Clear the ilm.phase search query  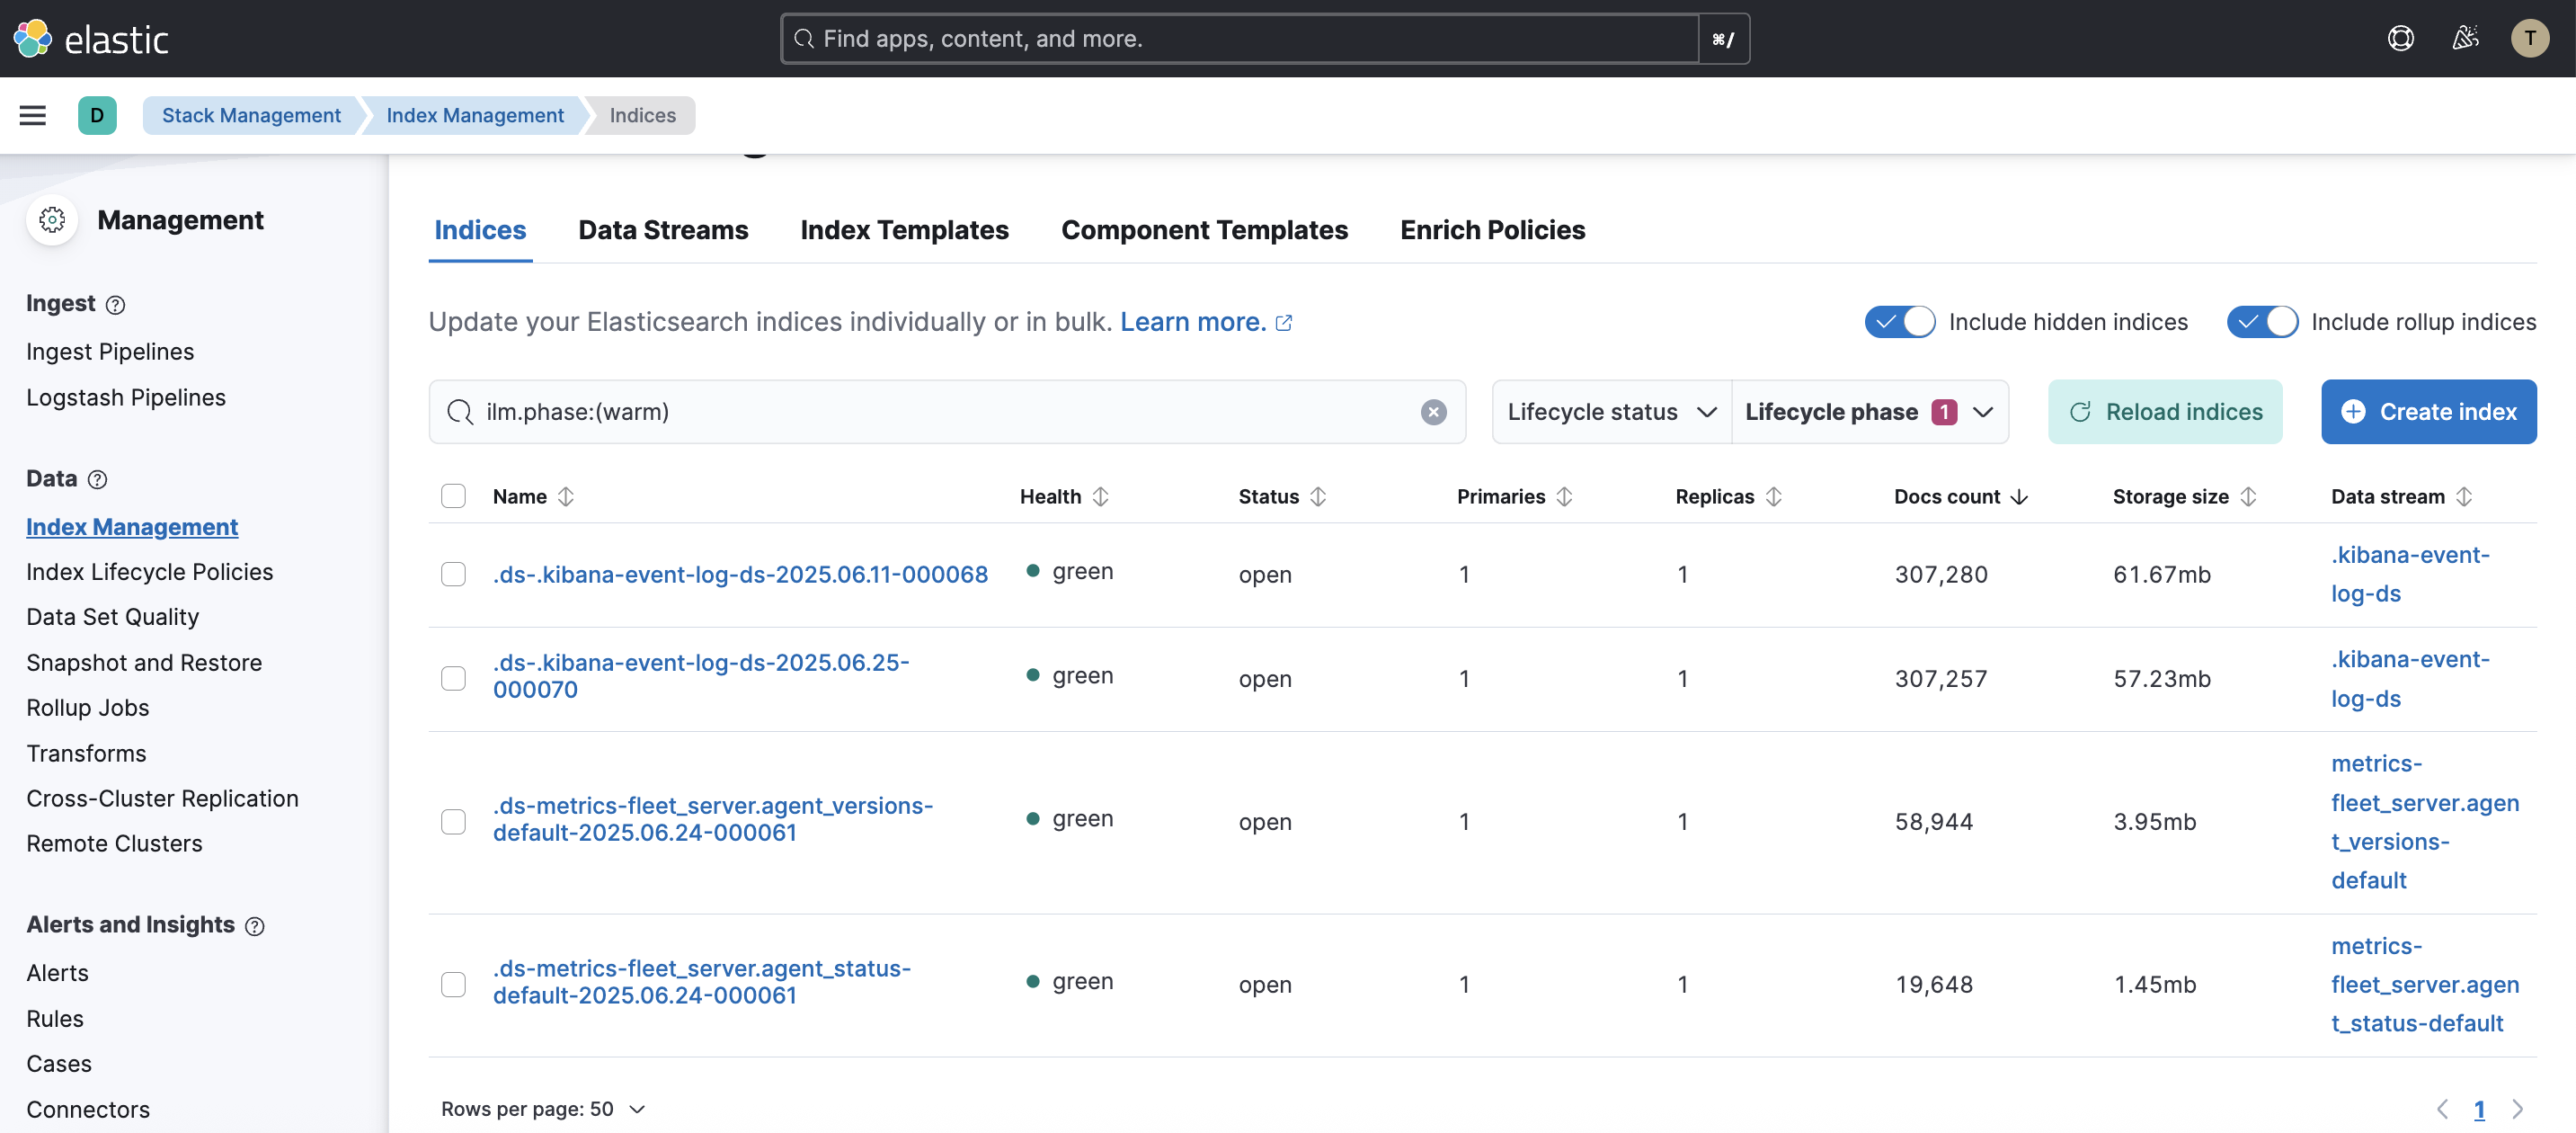point(1433,412)
